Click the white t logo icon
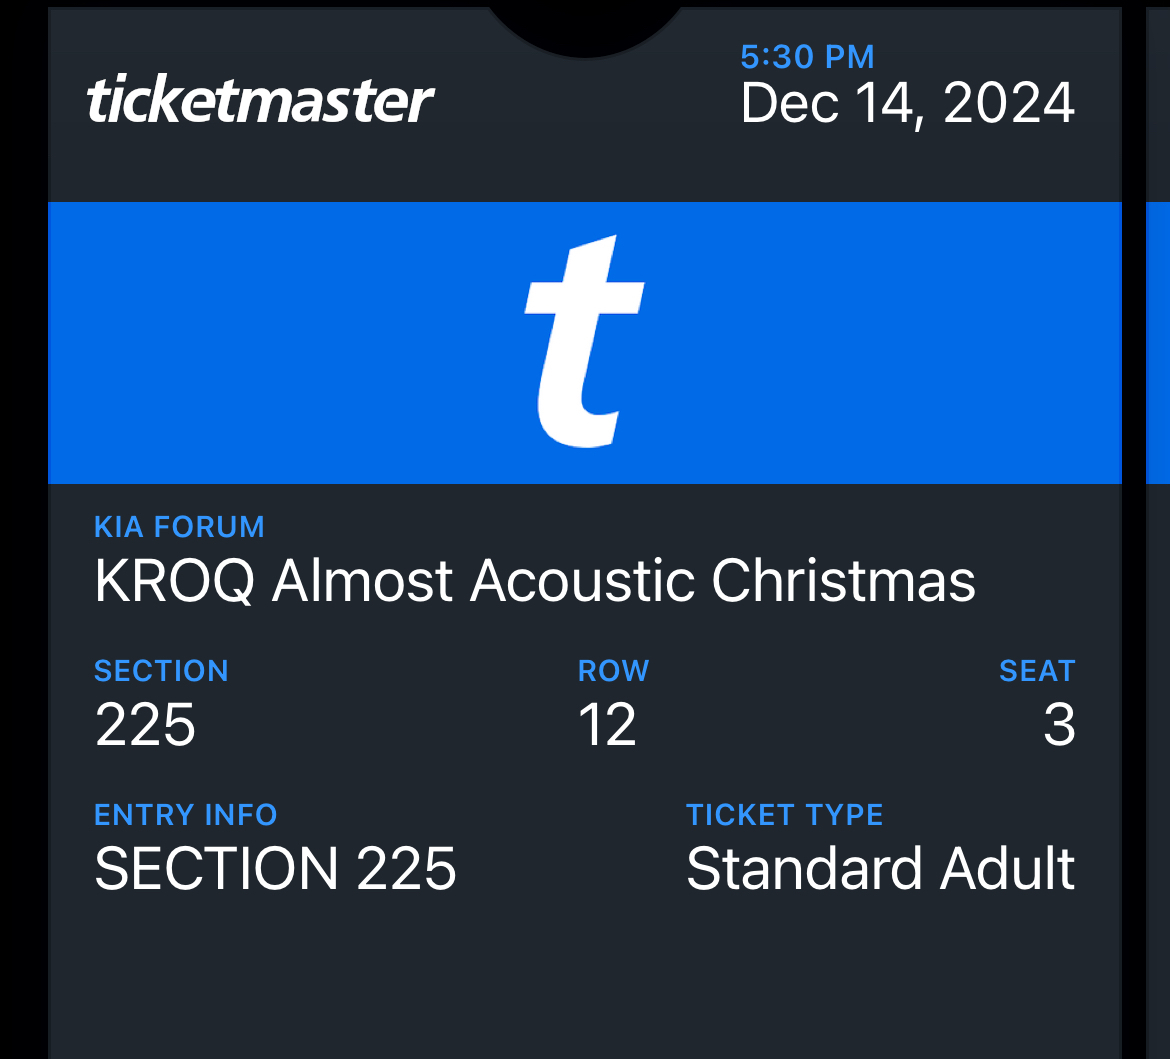The width and height of the screenshot is (1170, 1059). [x=584, y=341]
